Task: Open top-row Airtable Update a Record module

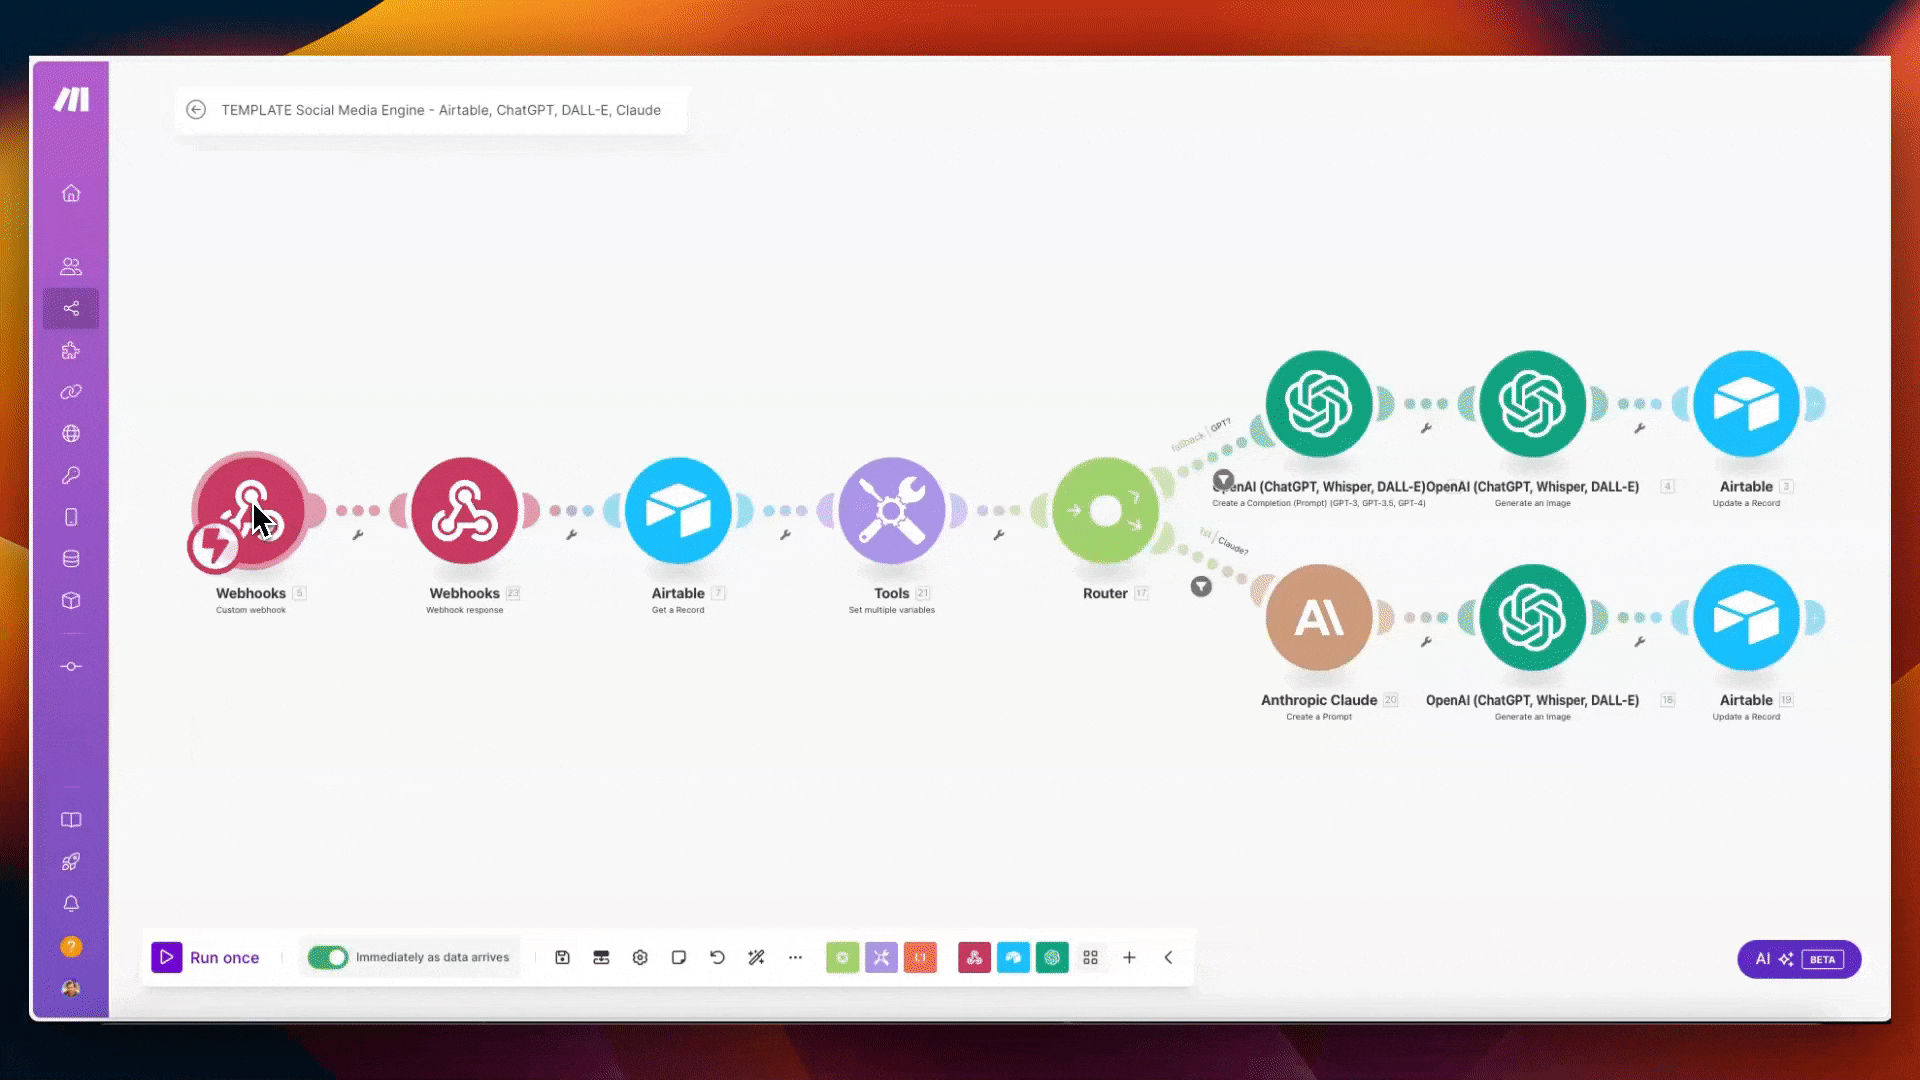Action: (1746, 404)
